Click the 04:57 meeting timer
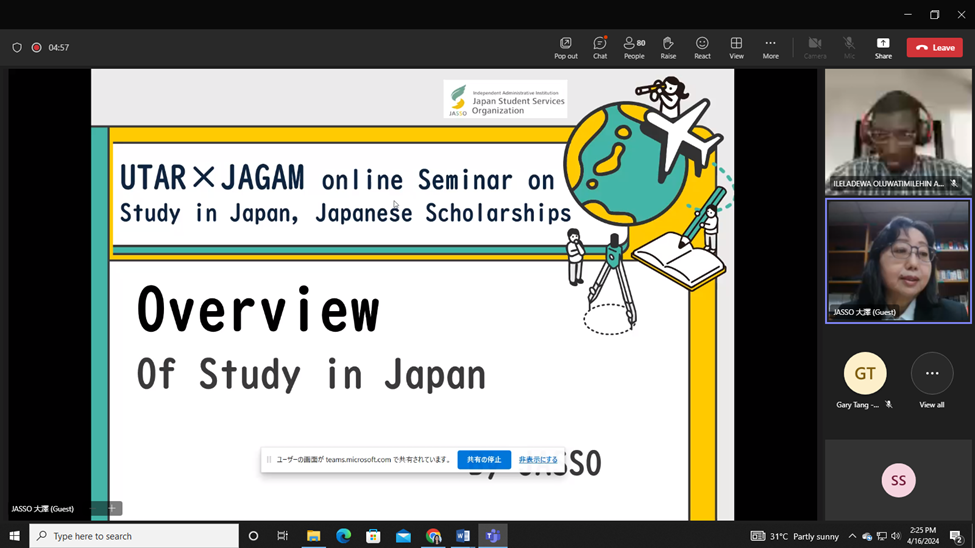975x548 pixels. coord(58,47)
